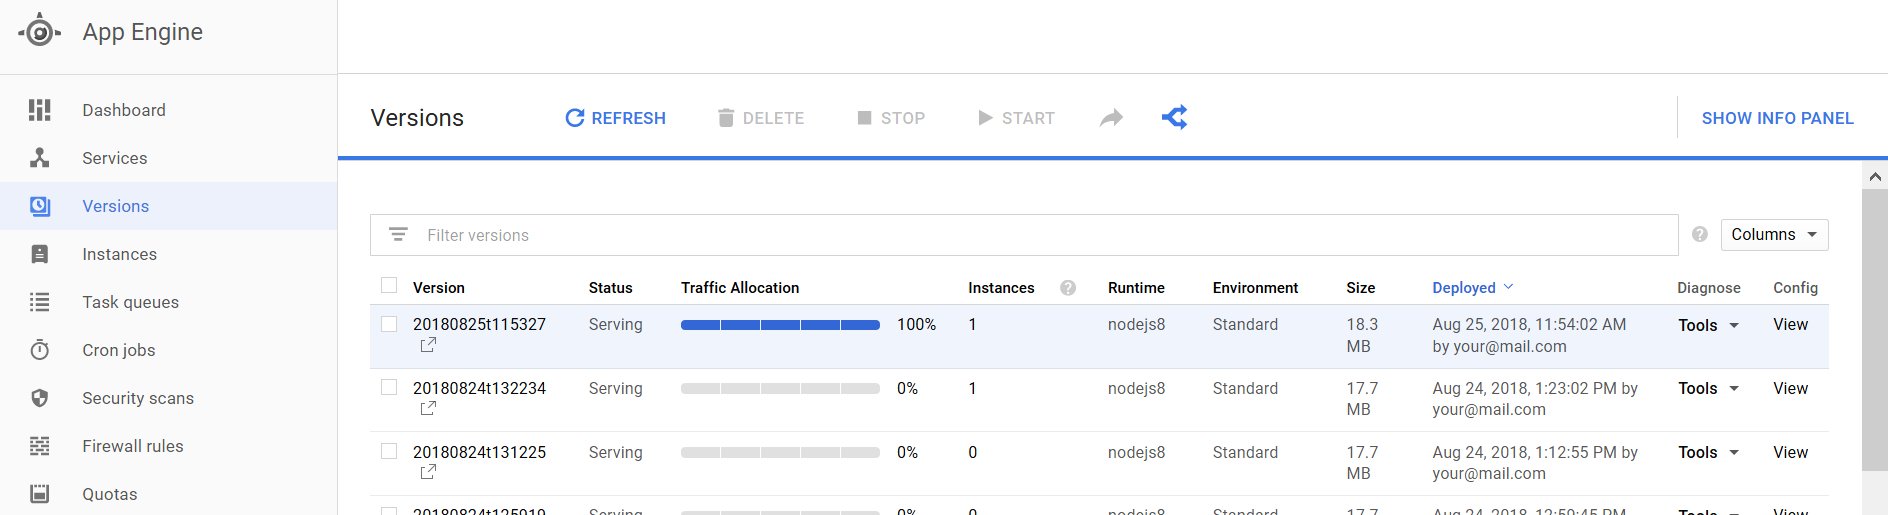The width and height of the screenshot is (1888, 515).
Task: Click the Firewall rules icon
Action: 40,446
